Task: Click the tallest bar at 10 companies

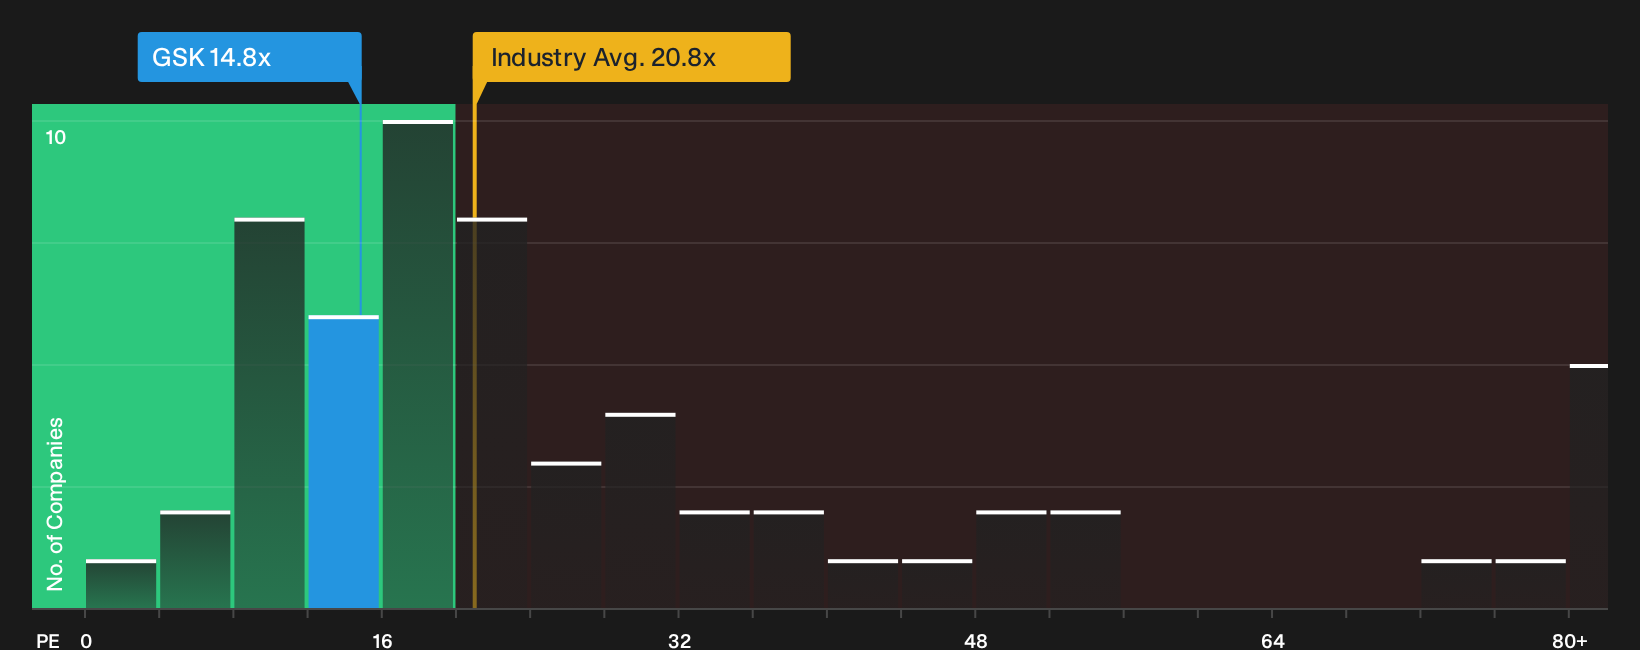Action: click(418, 364)
